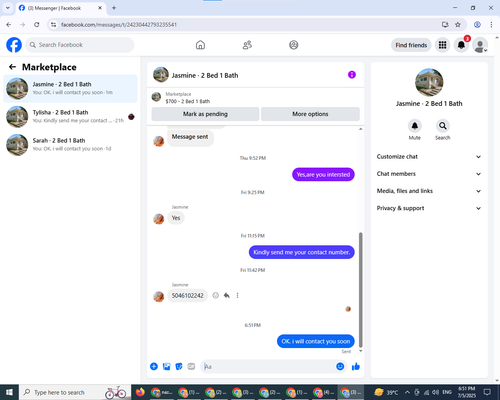
Task: Open more options for 5046102242 message
Action: (x=237, y=295)
